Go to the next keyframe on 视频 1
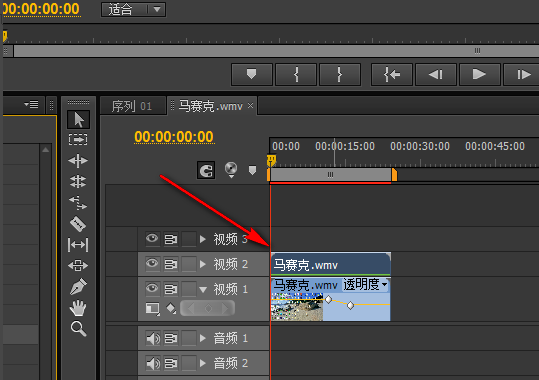Screen dimensions: 539x380 (x=225, y=308)
